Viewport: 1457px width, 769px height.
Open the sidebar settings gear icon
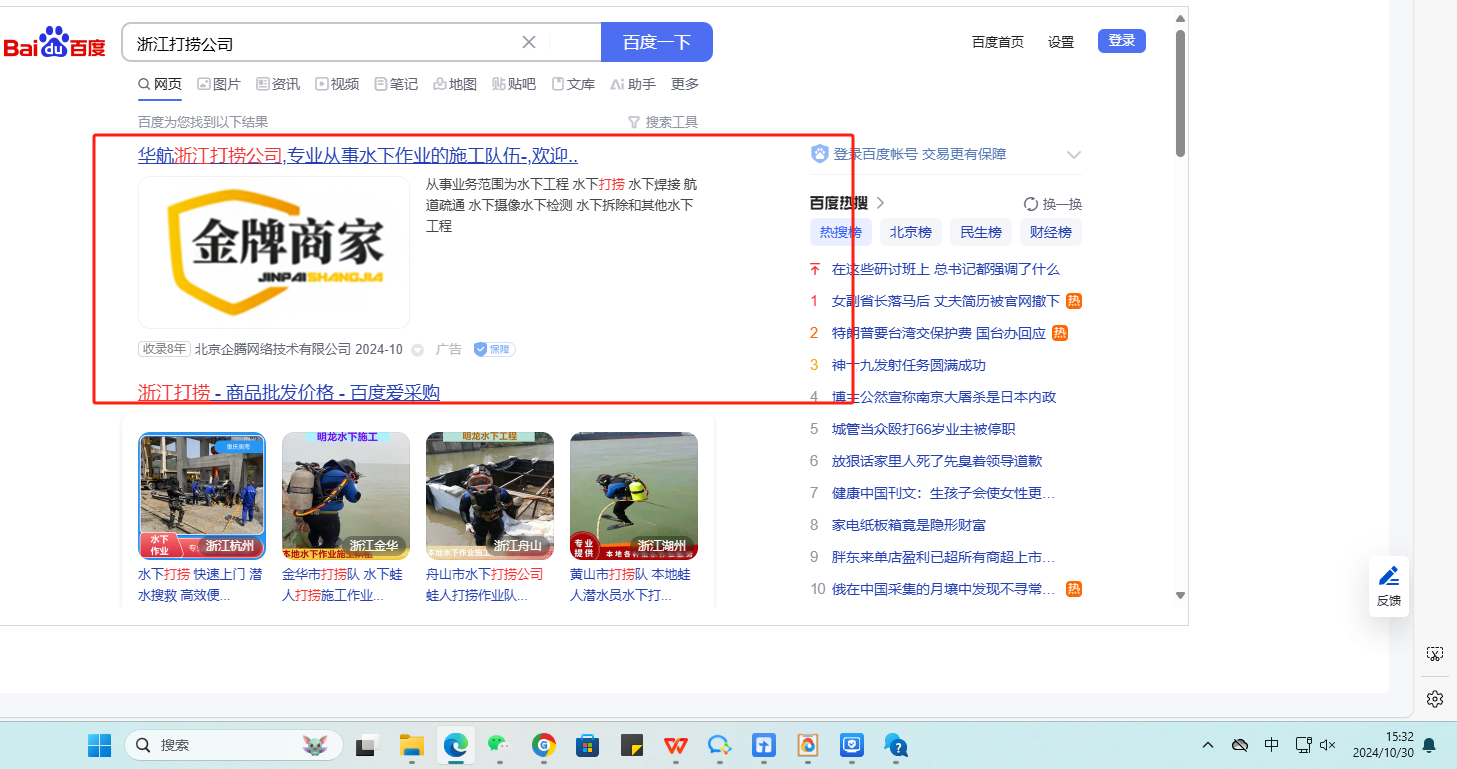1435,698
